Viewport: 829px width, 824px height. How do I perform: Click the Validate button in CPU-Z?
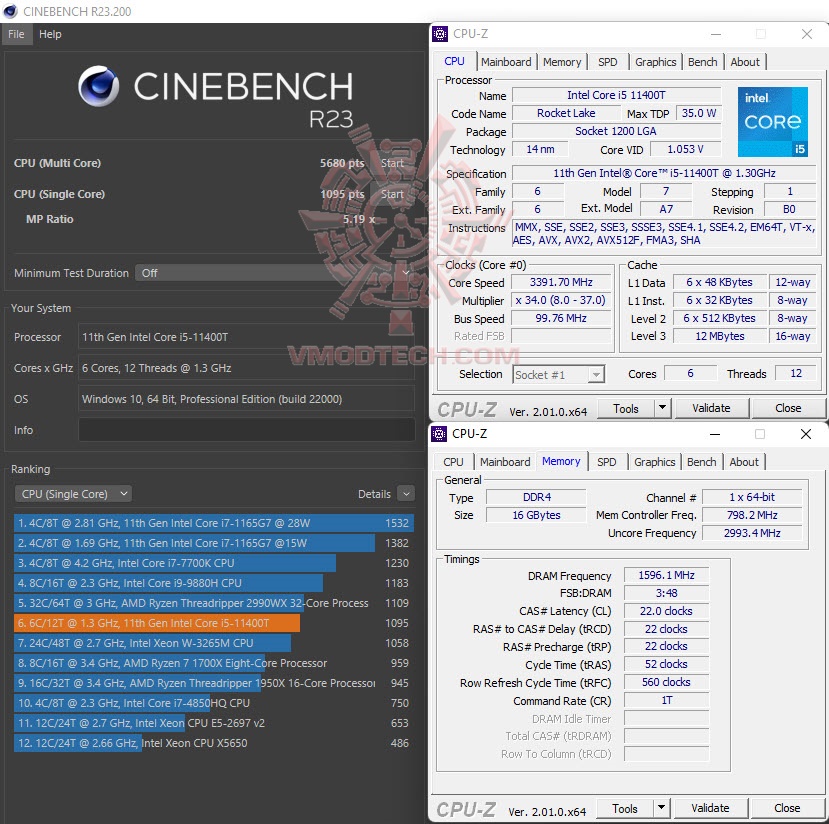click(x=712, y=407)
